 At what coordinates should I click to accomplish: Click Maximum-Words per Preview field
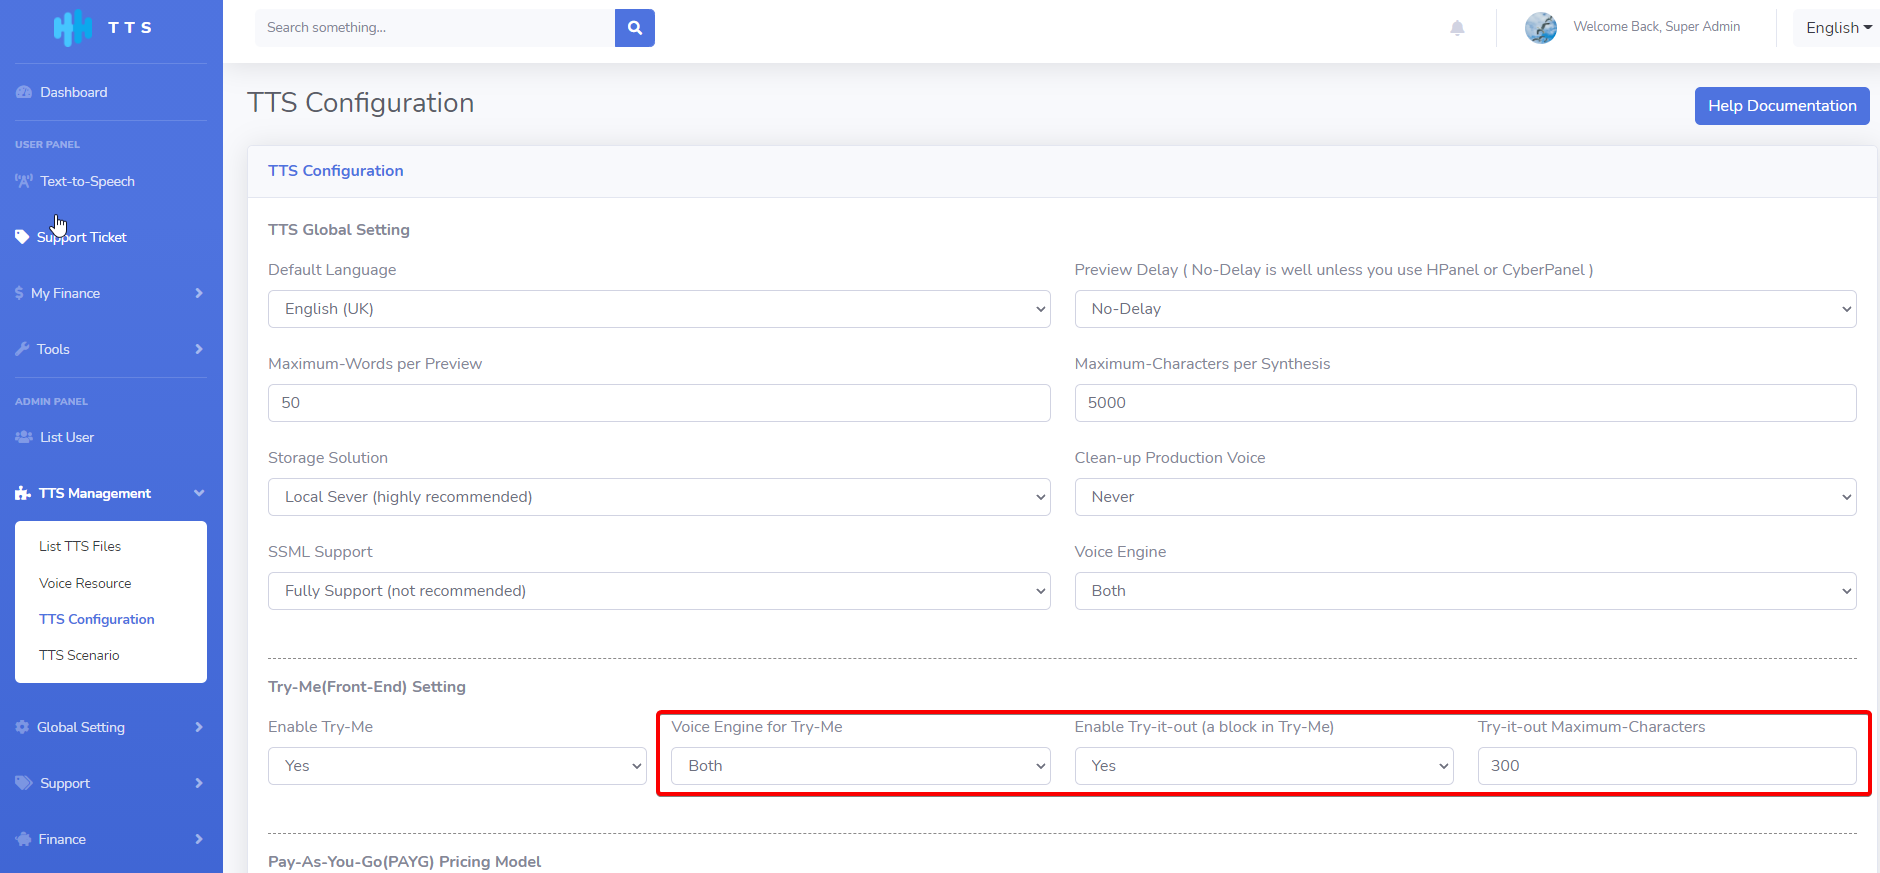[659, 403]
